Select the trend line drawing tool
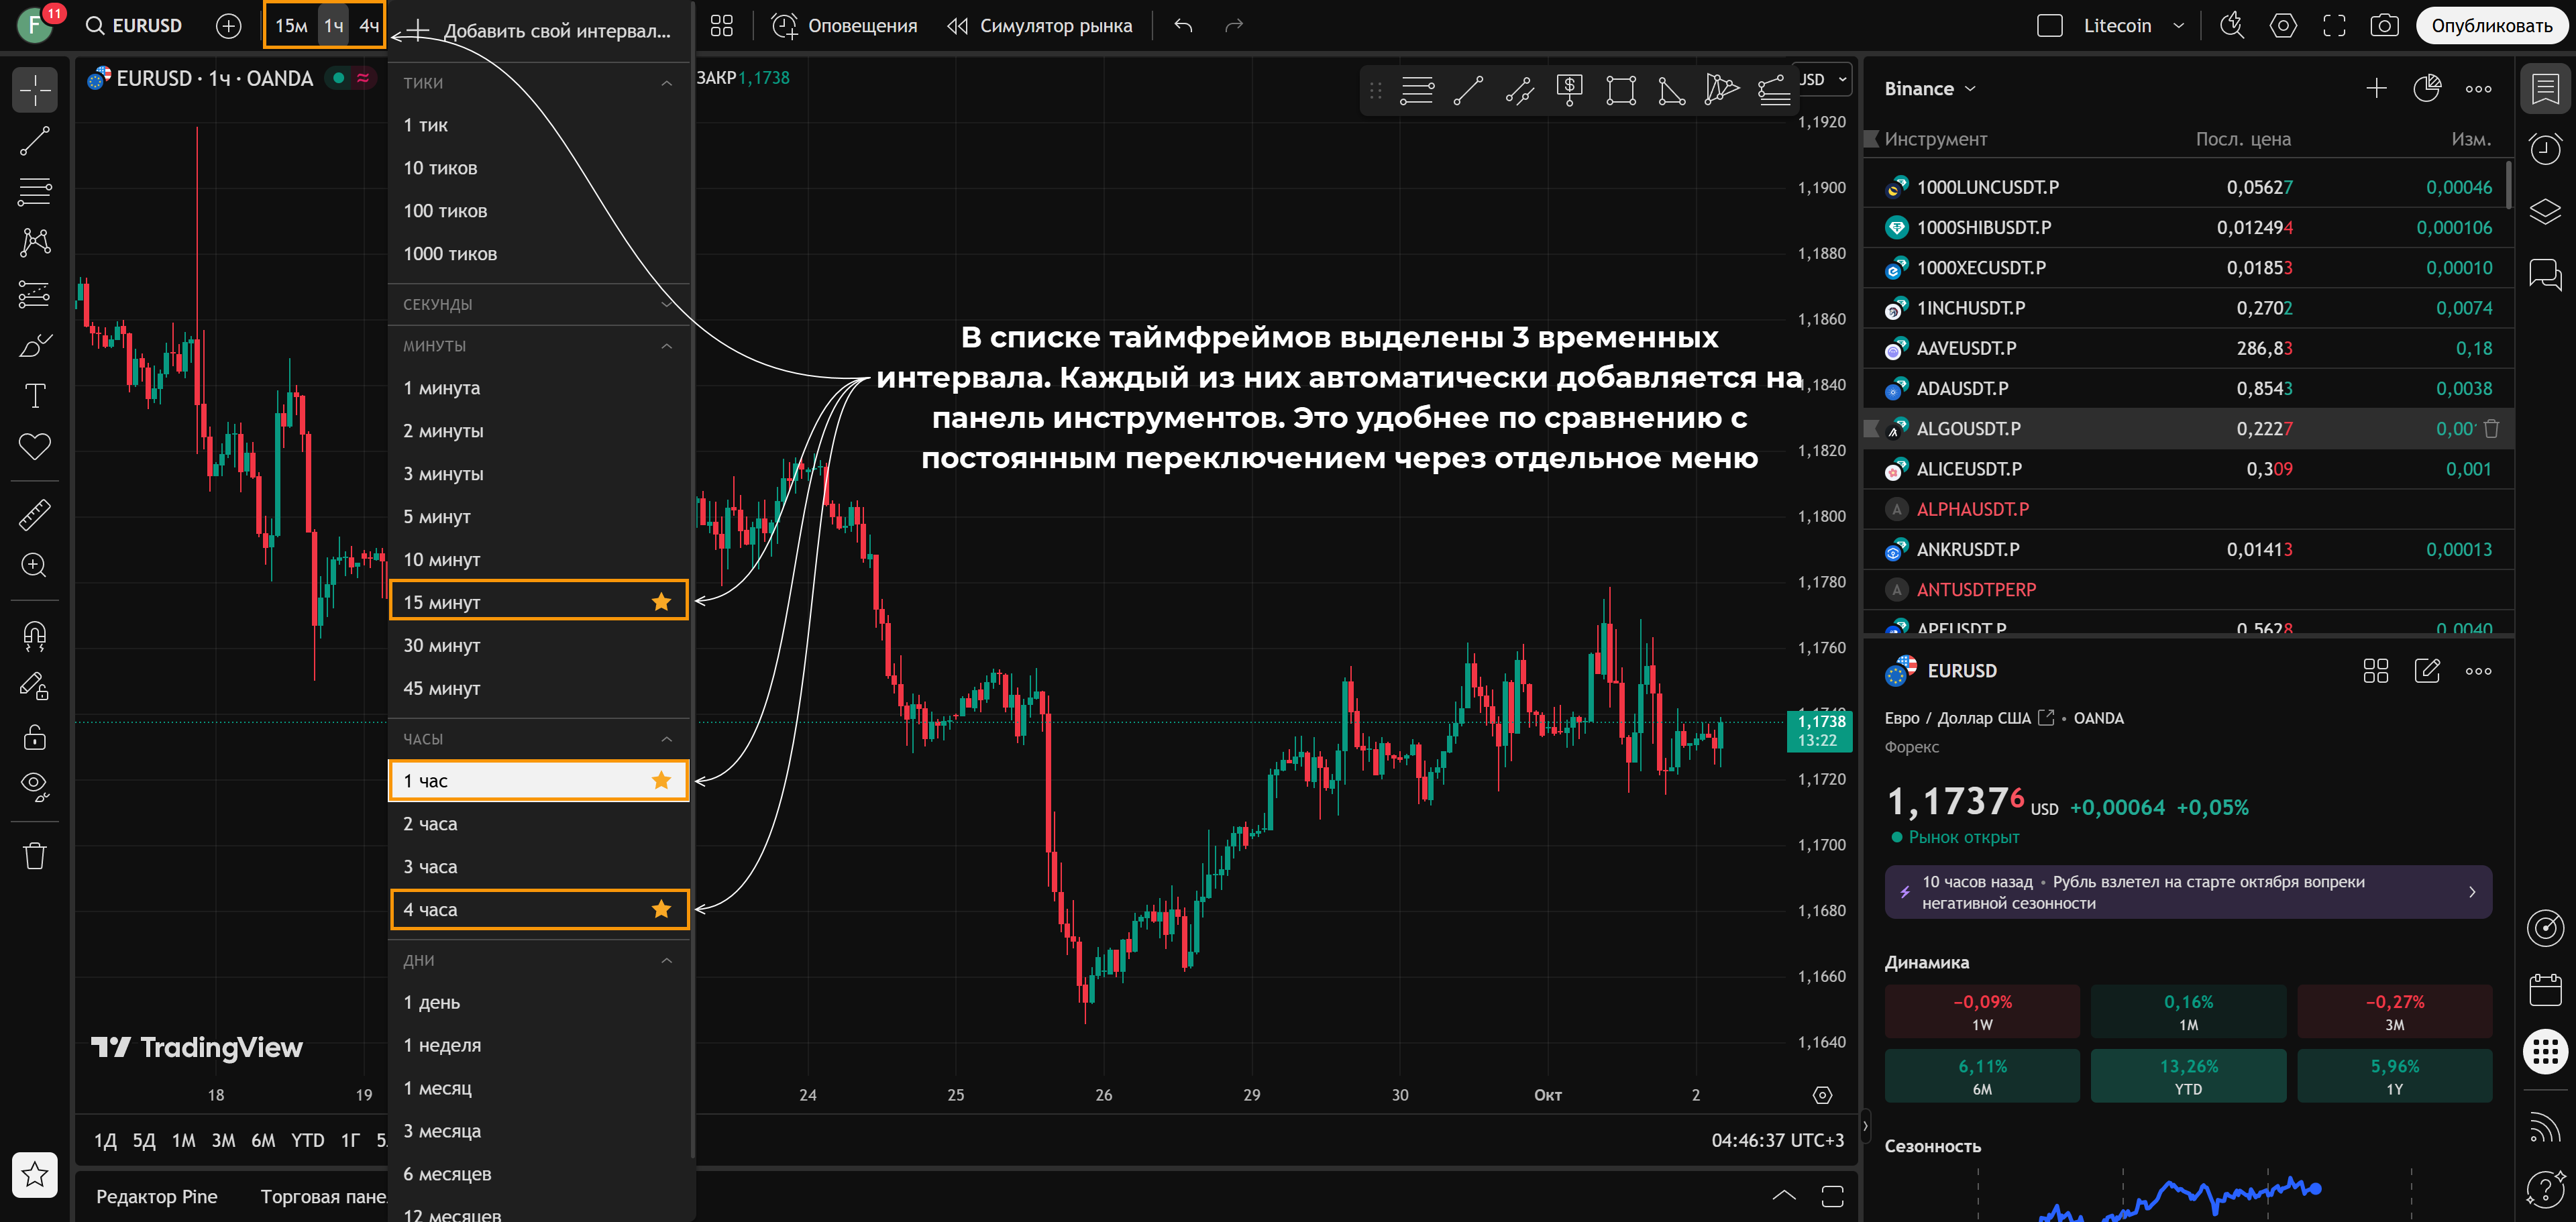Image resolution: width=2576 pixels, height=1222 pixels. coord(35,141)
